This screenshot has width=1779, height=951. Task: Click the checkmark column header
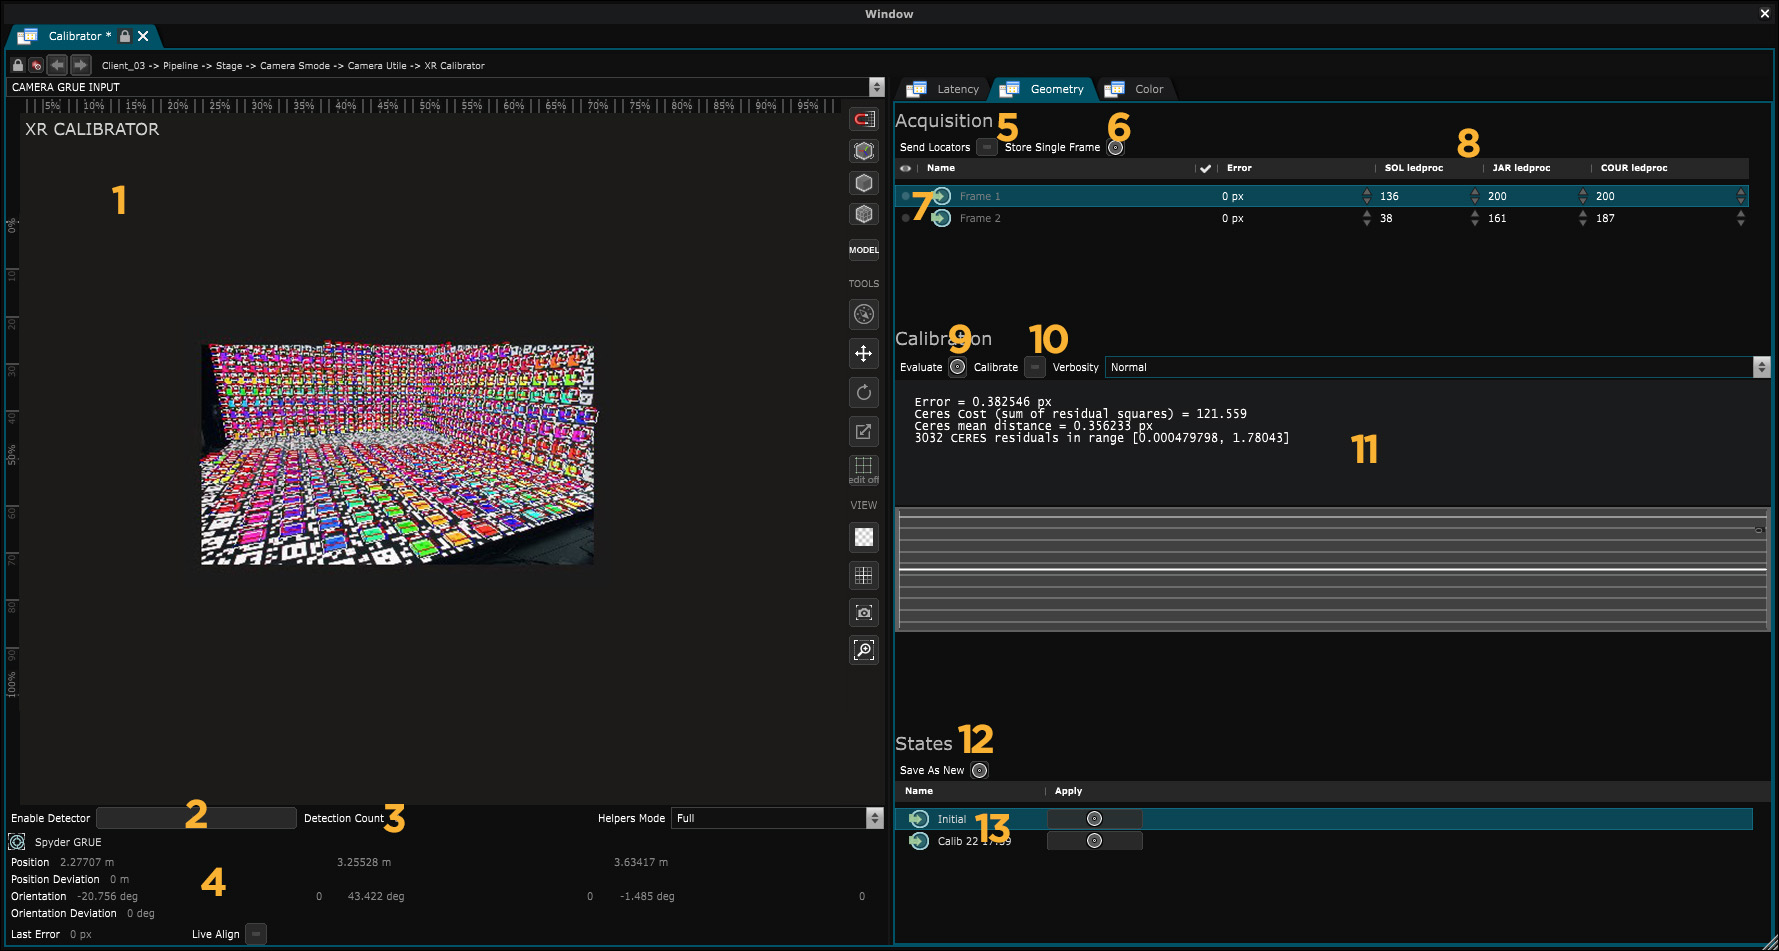point(1205,168)
